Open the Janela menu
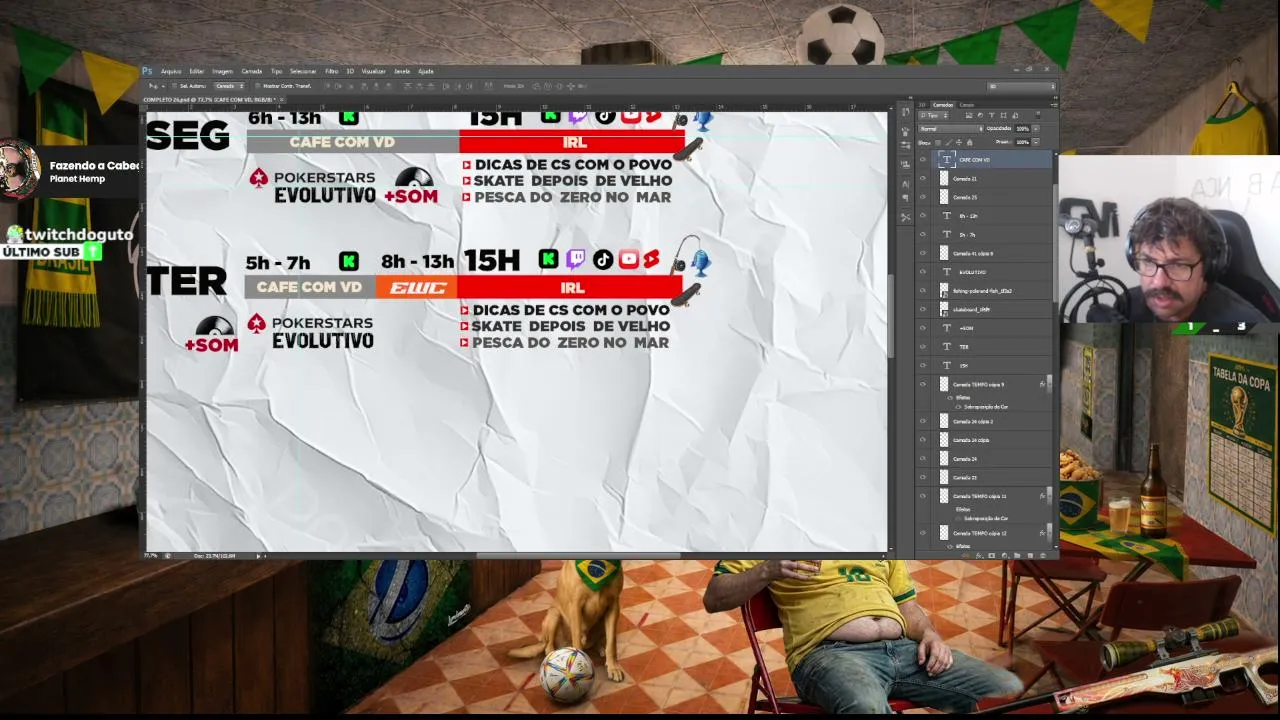 click(402, 71)
